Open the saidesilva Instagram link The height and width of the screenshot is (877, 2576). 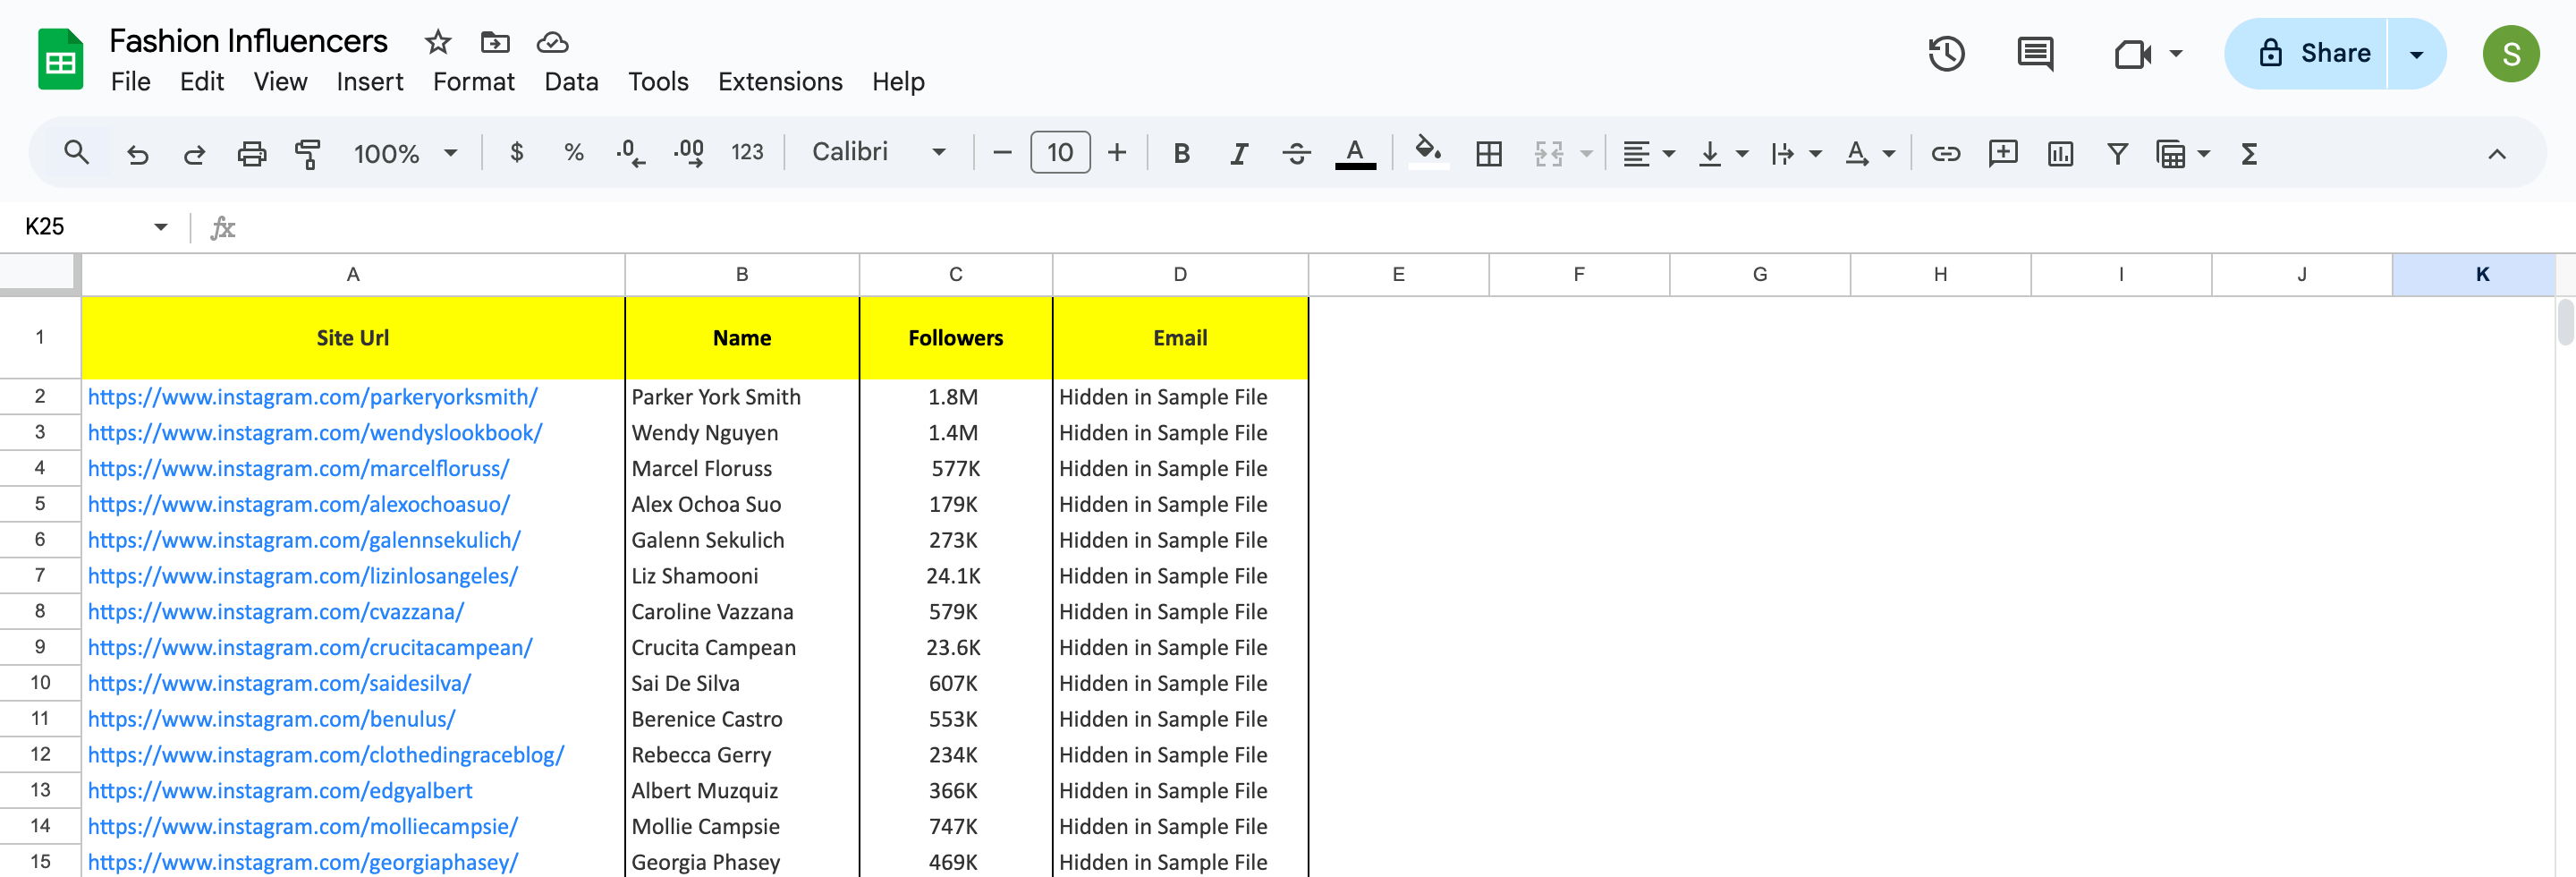pyautogui.click(x=279, y=683)
